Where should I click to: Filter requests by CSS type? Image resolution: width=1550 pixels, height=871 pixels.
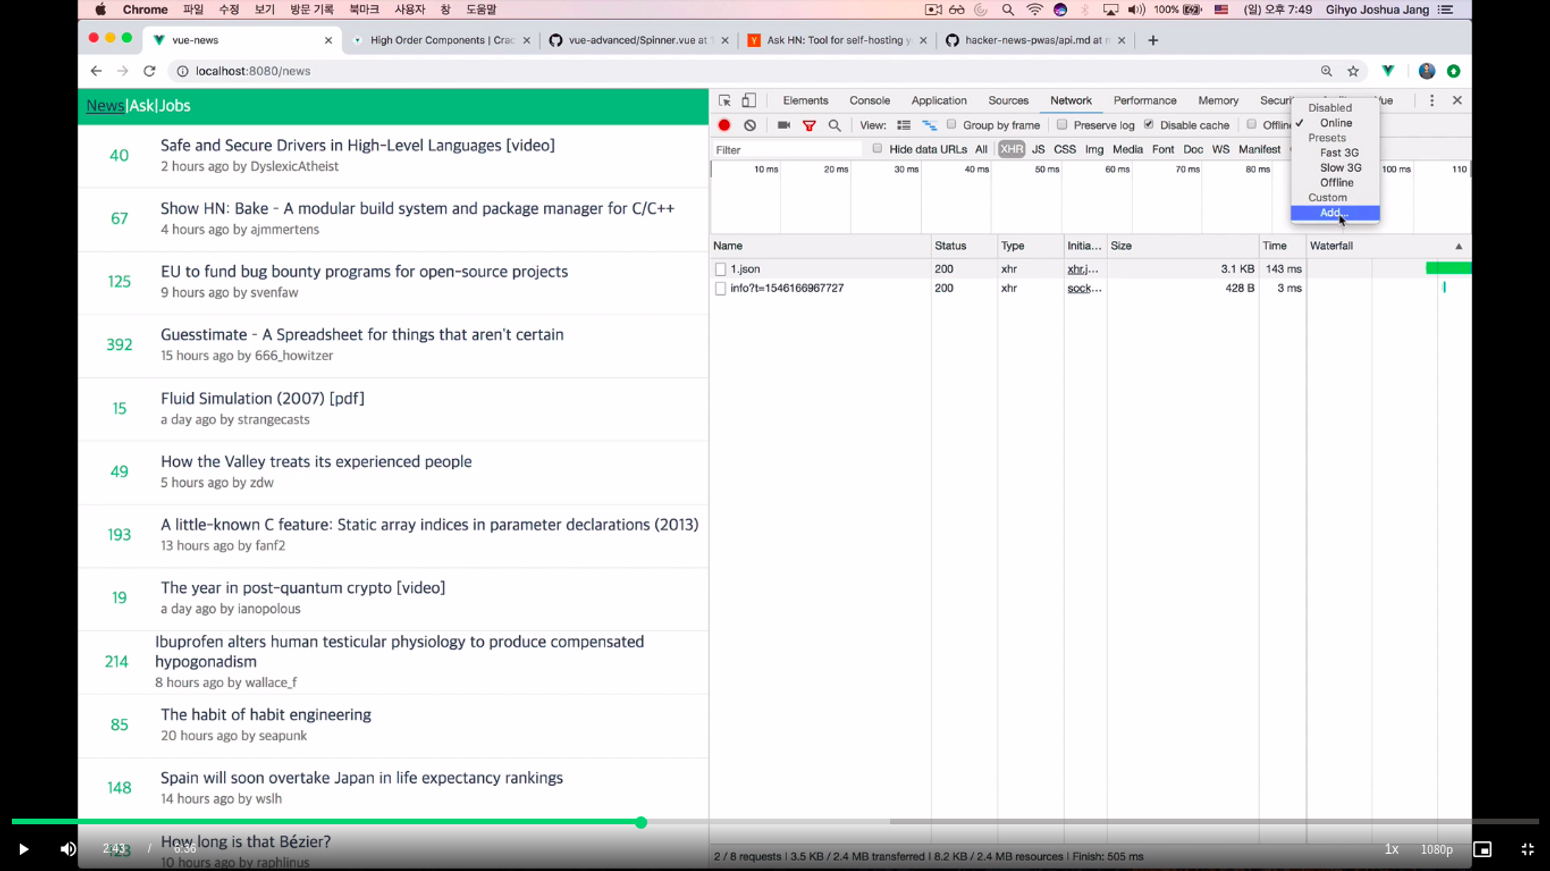[x=1064, y=150]
